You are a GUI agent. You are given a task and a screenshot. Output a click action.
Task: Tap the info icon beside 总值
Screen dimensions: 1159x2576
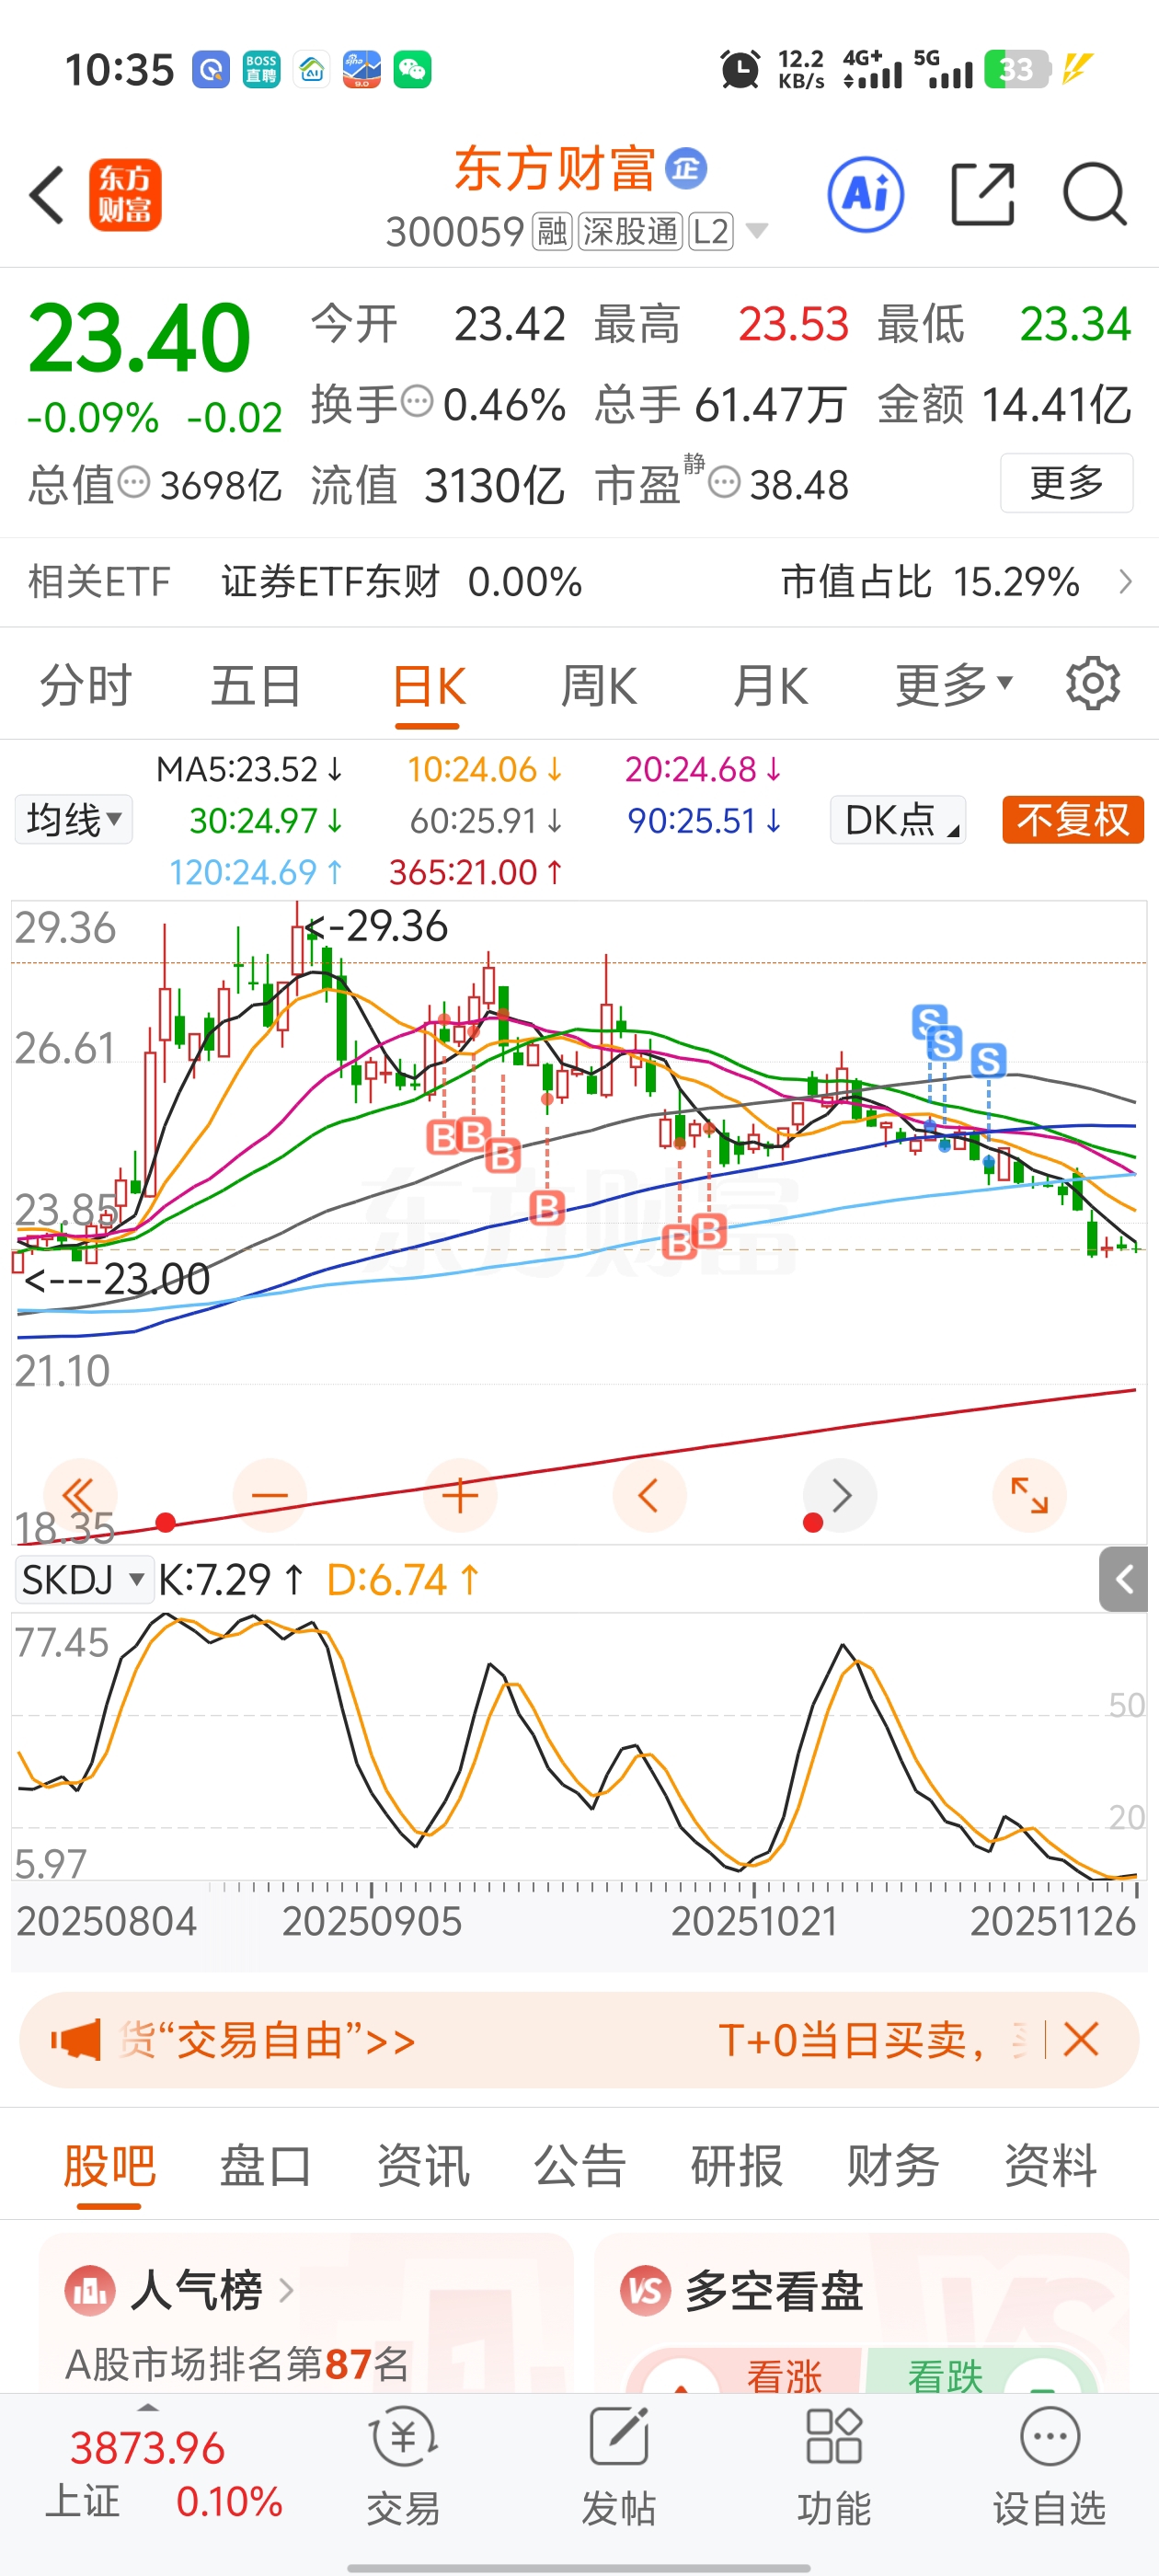click(134, 483)
